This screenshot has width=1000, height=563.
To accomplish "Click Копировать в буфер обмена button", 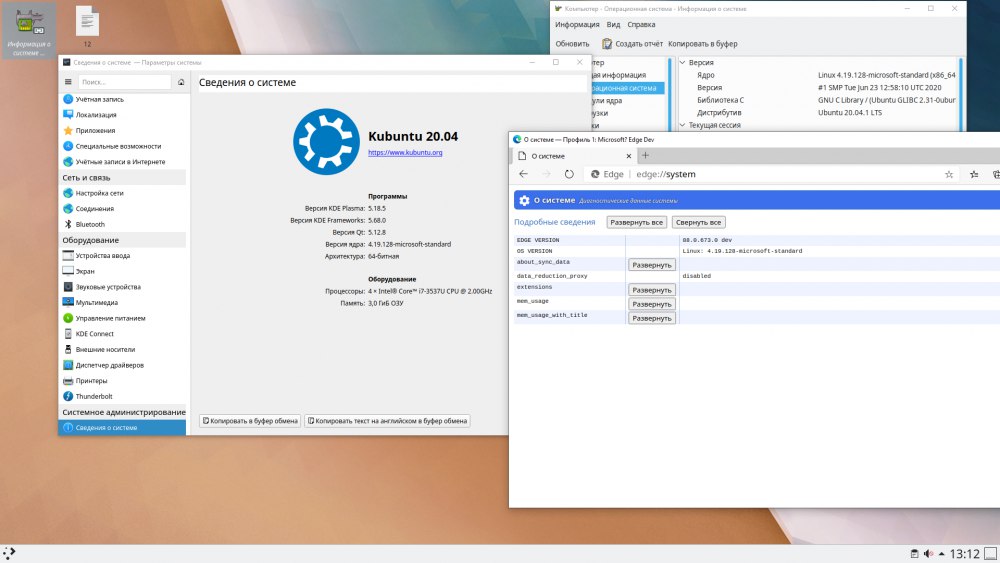I will click(250, 421).
